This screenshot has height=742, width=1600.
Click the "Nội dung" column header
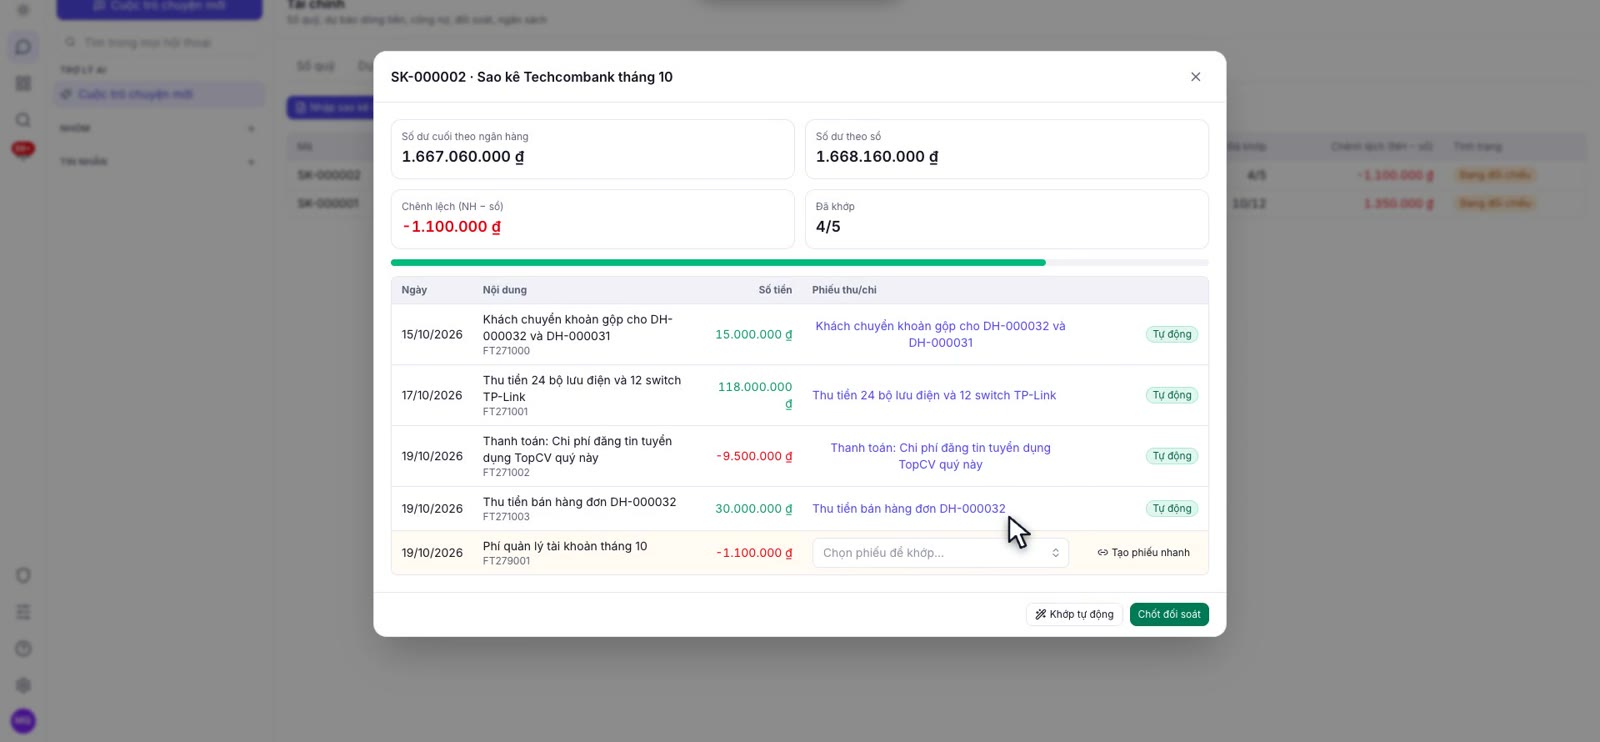505,290
